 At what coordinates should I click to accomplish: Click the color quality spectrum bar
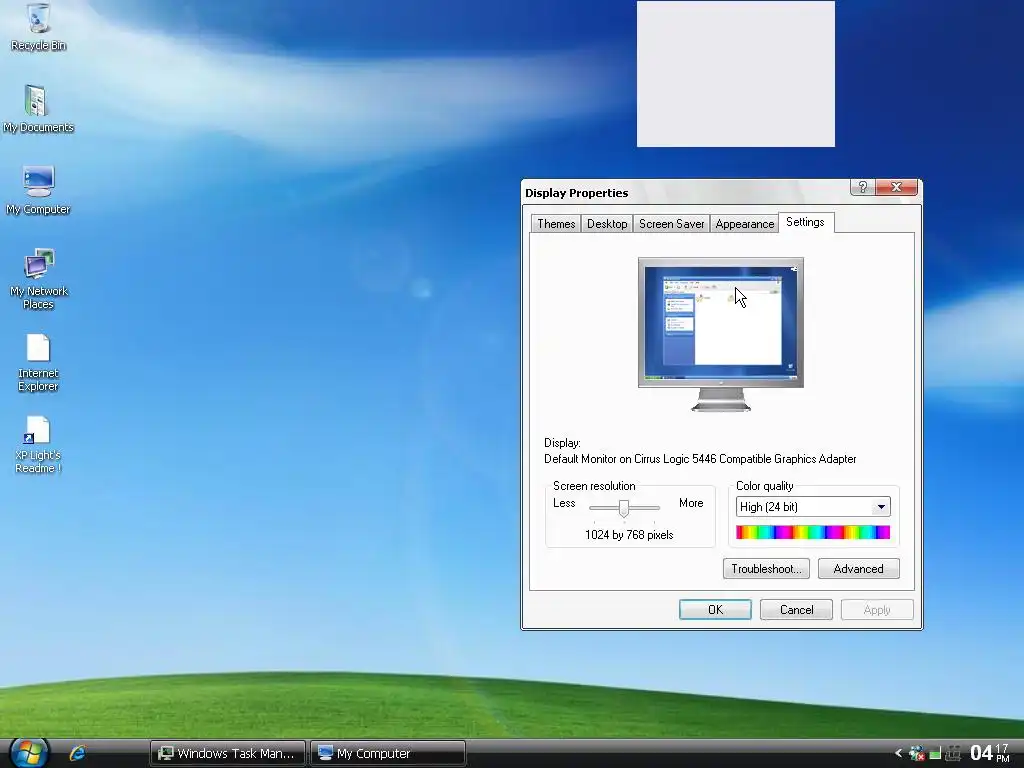(x=813, y=532)
